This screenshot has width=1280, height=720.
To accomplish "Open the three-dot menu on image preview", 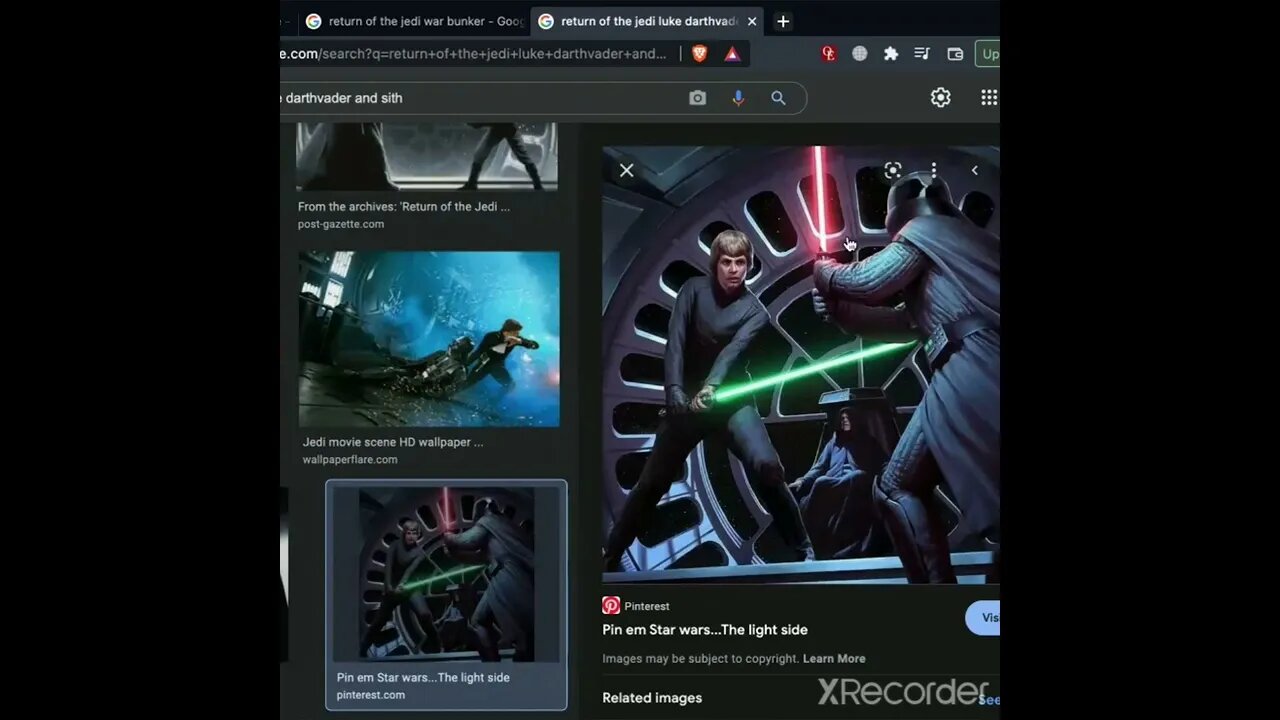I will click(933, 170).
